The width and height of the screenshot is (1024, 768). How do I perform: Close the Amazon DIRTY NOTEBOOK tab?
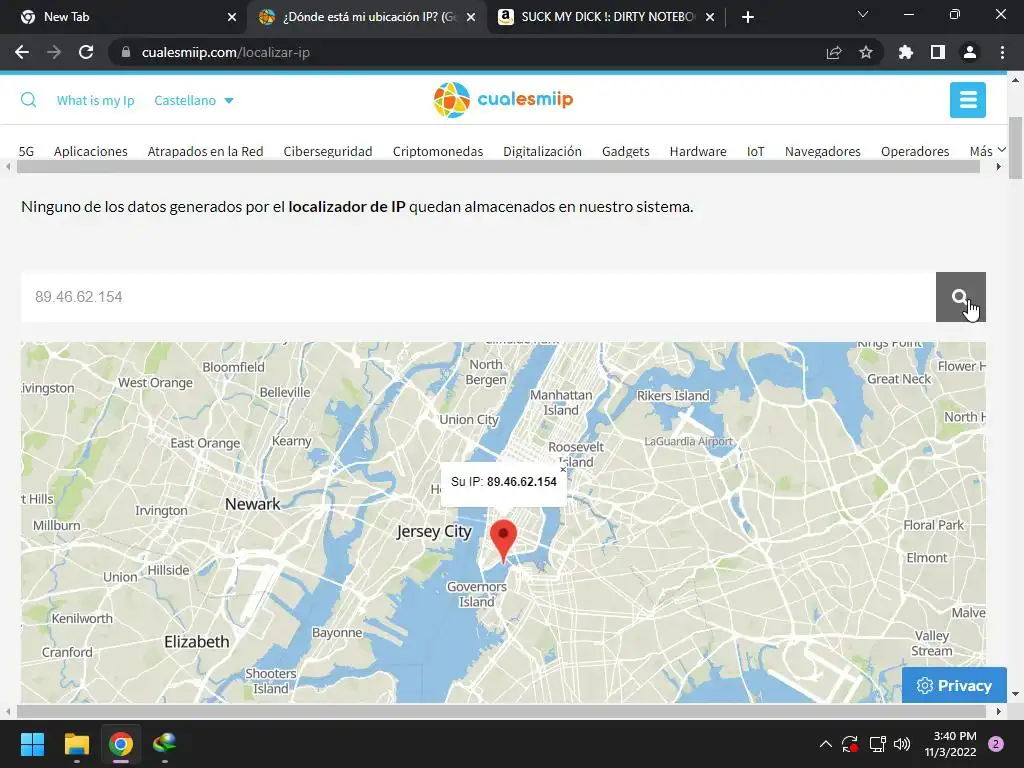710,17
